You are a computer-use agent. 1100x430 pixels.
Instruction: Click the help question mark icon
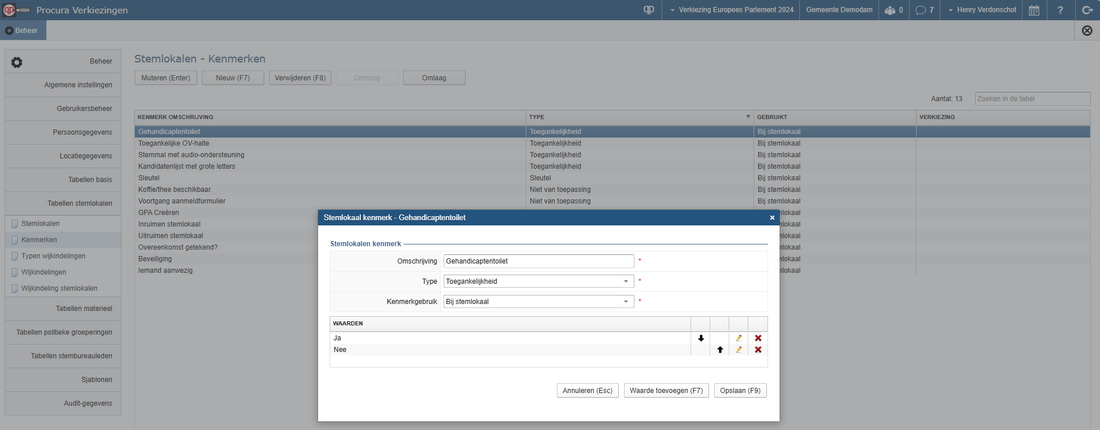coord(1060,10)
